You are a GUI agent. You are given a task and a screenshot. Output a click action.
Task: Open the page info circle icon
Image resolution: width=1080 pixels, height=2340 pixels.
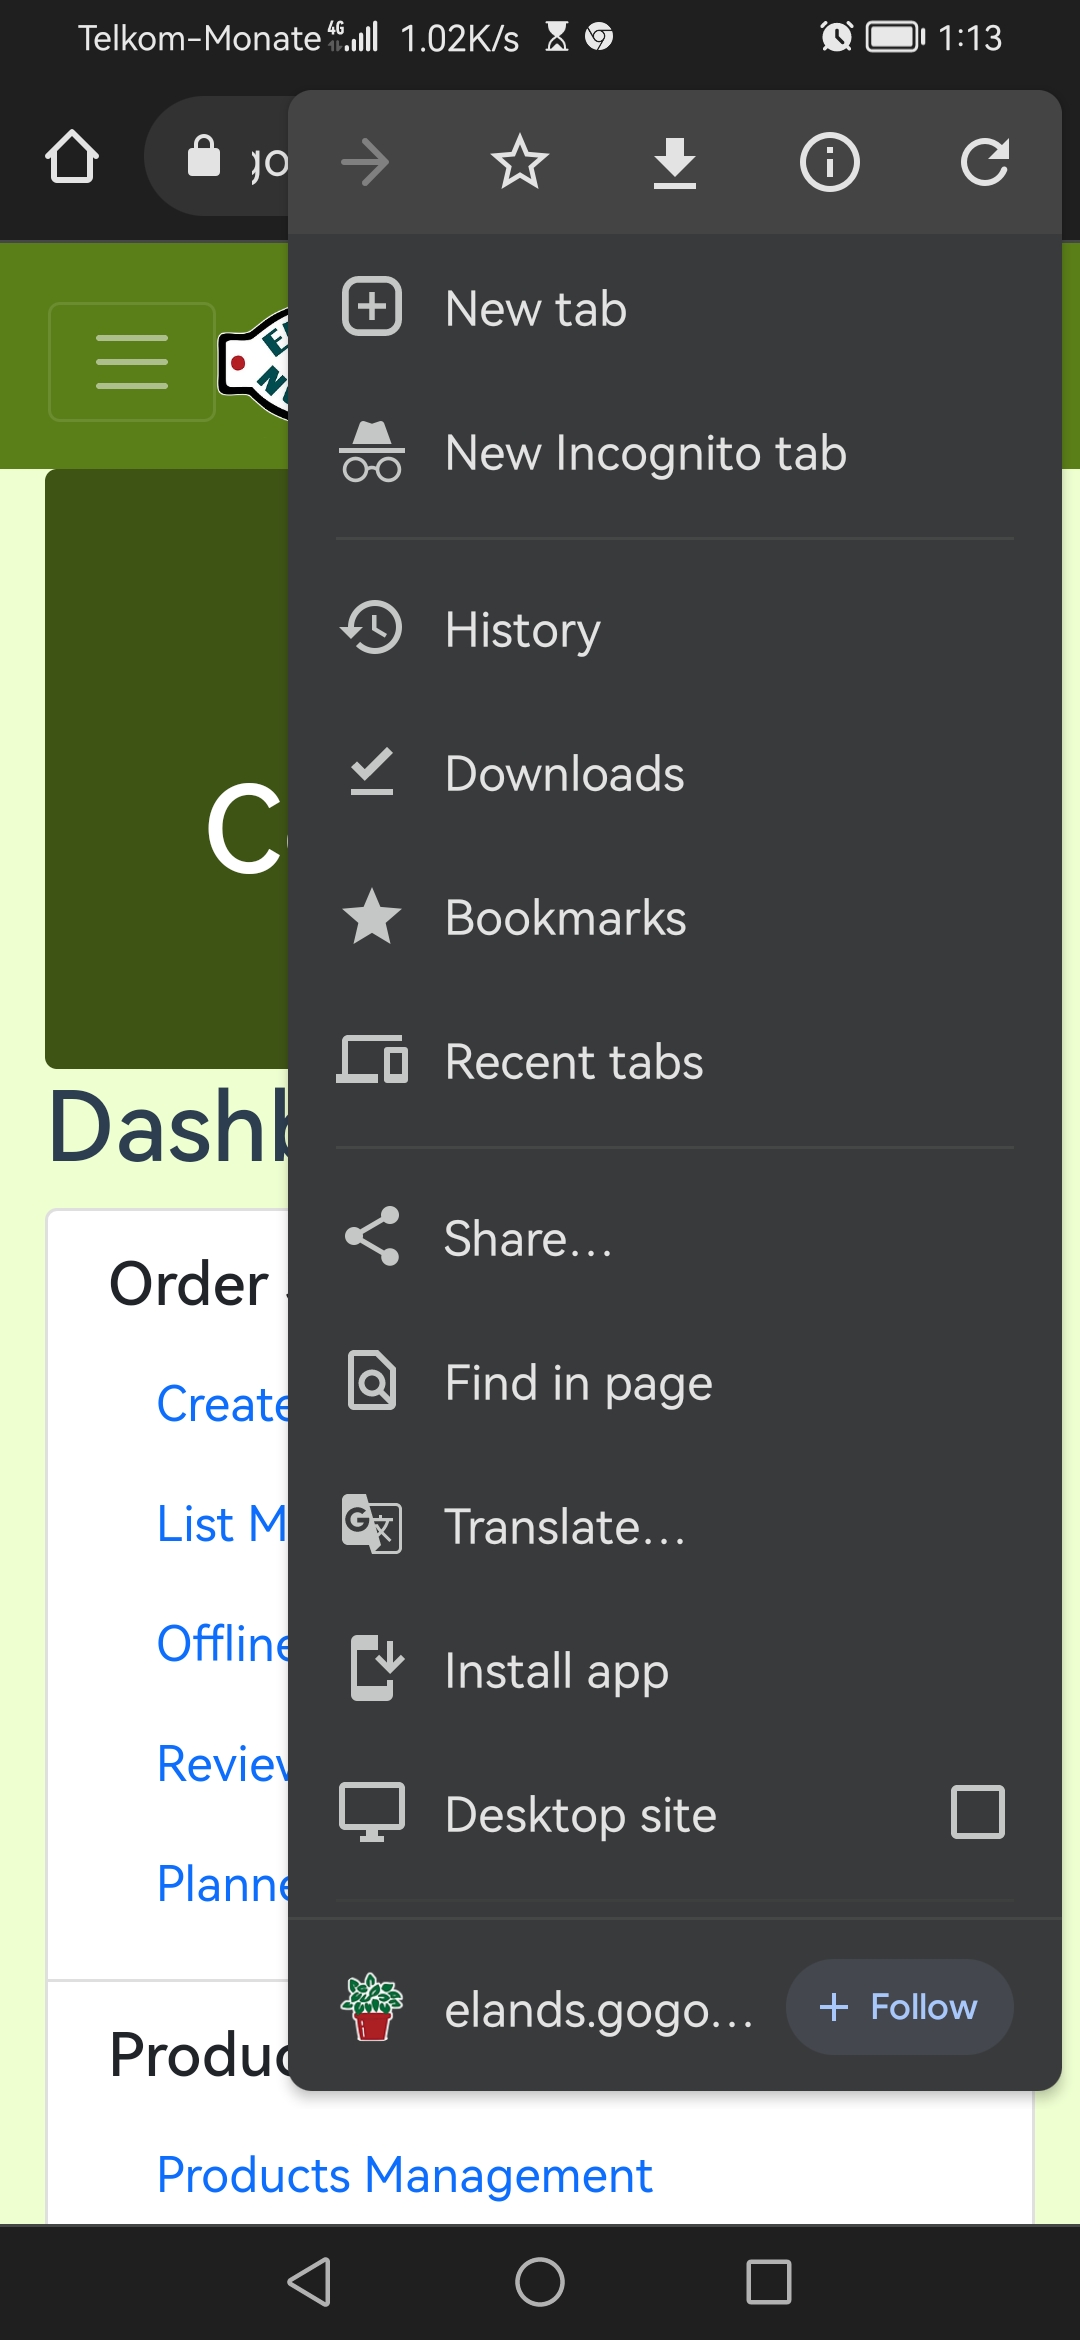pyautogui.click(x=829, y=162)
